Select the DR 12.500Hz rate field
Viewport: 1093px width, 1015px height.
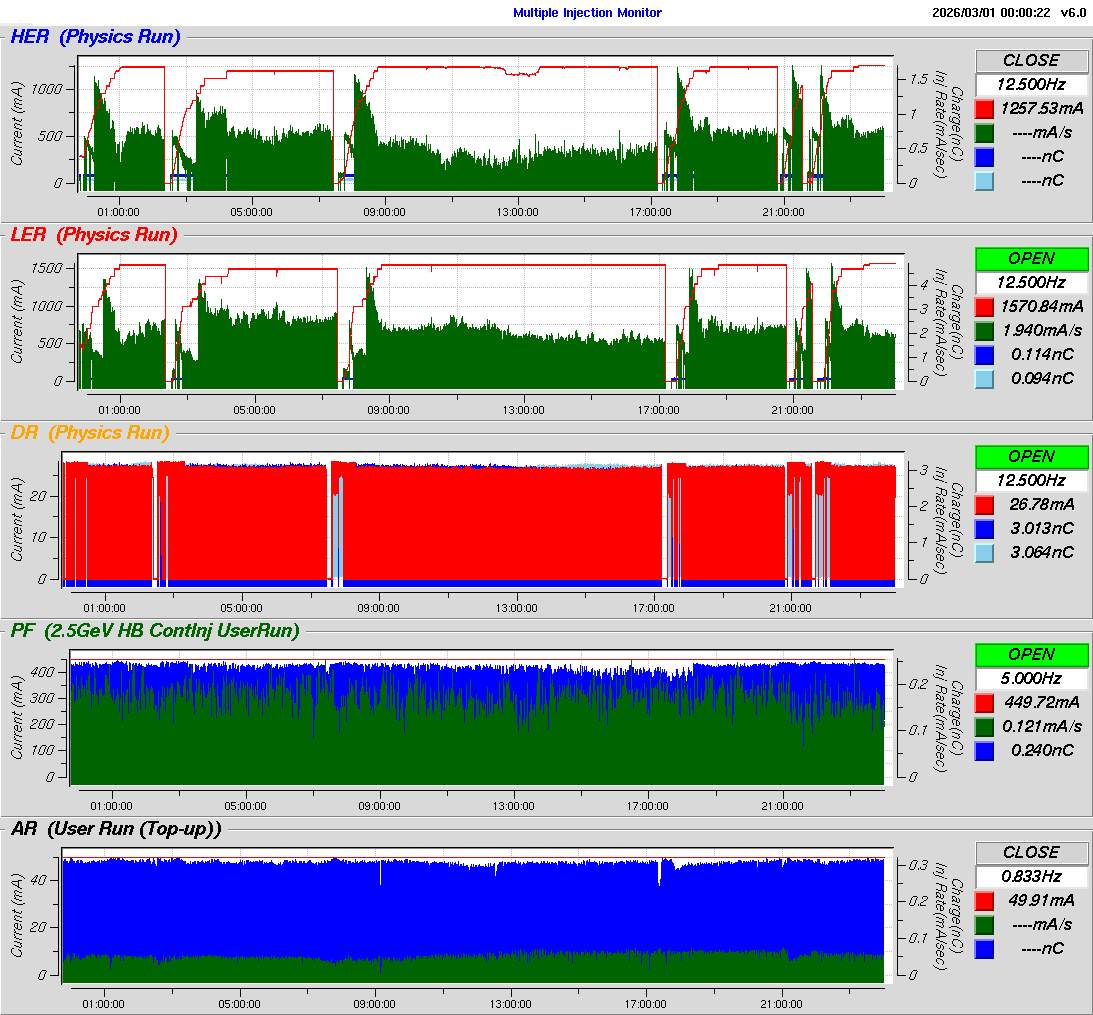(1032, 480)
